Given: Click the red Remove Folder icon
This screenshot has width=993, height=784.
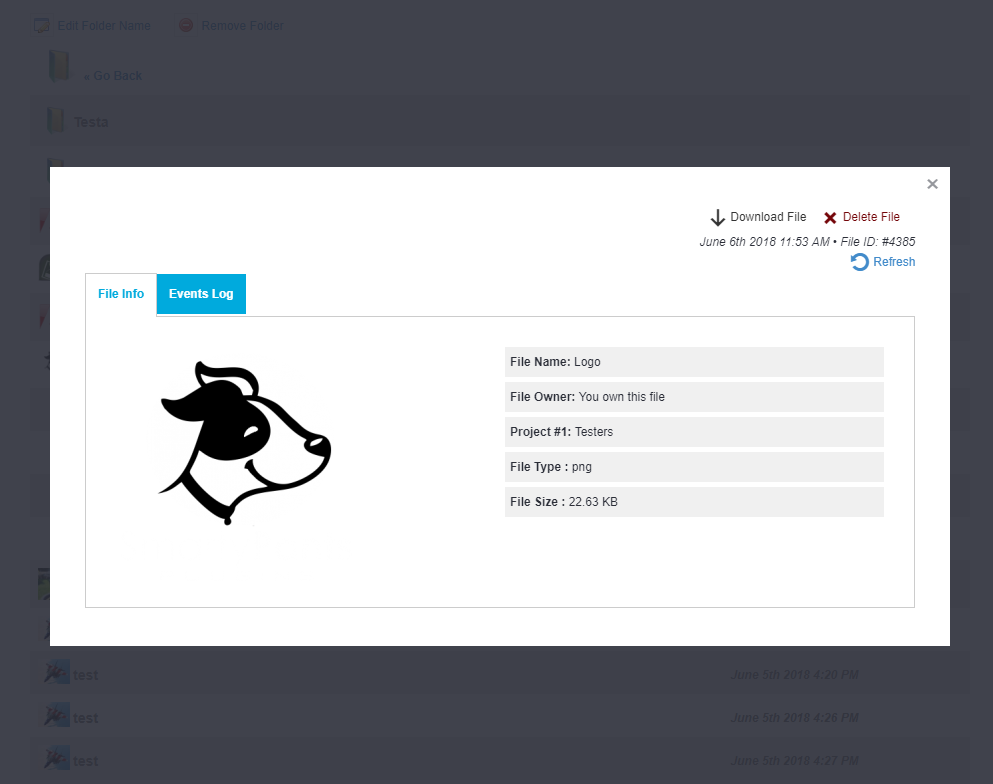Looking at the screenshot, I should (x=186, y=25).
